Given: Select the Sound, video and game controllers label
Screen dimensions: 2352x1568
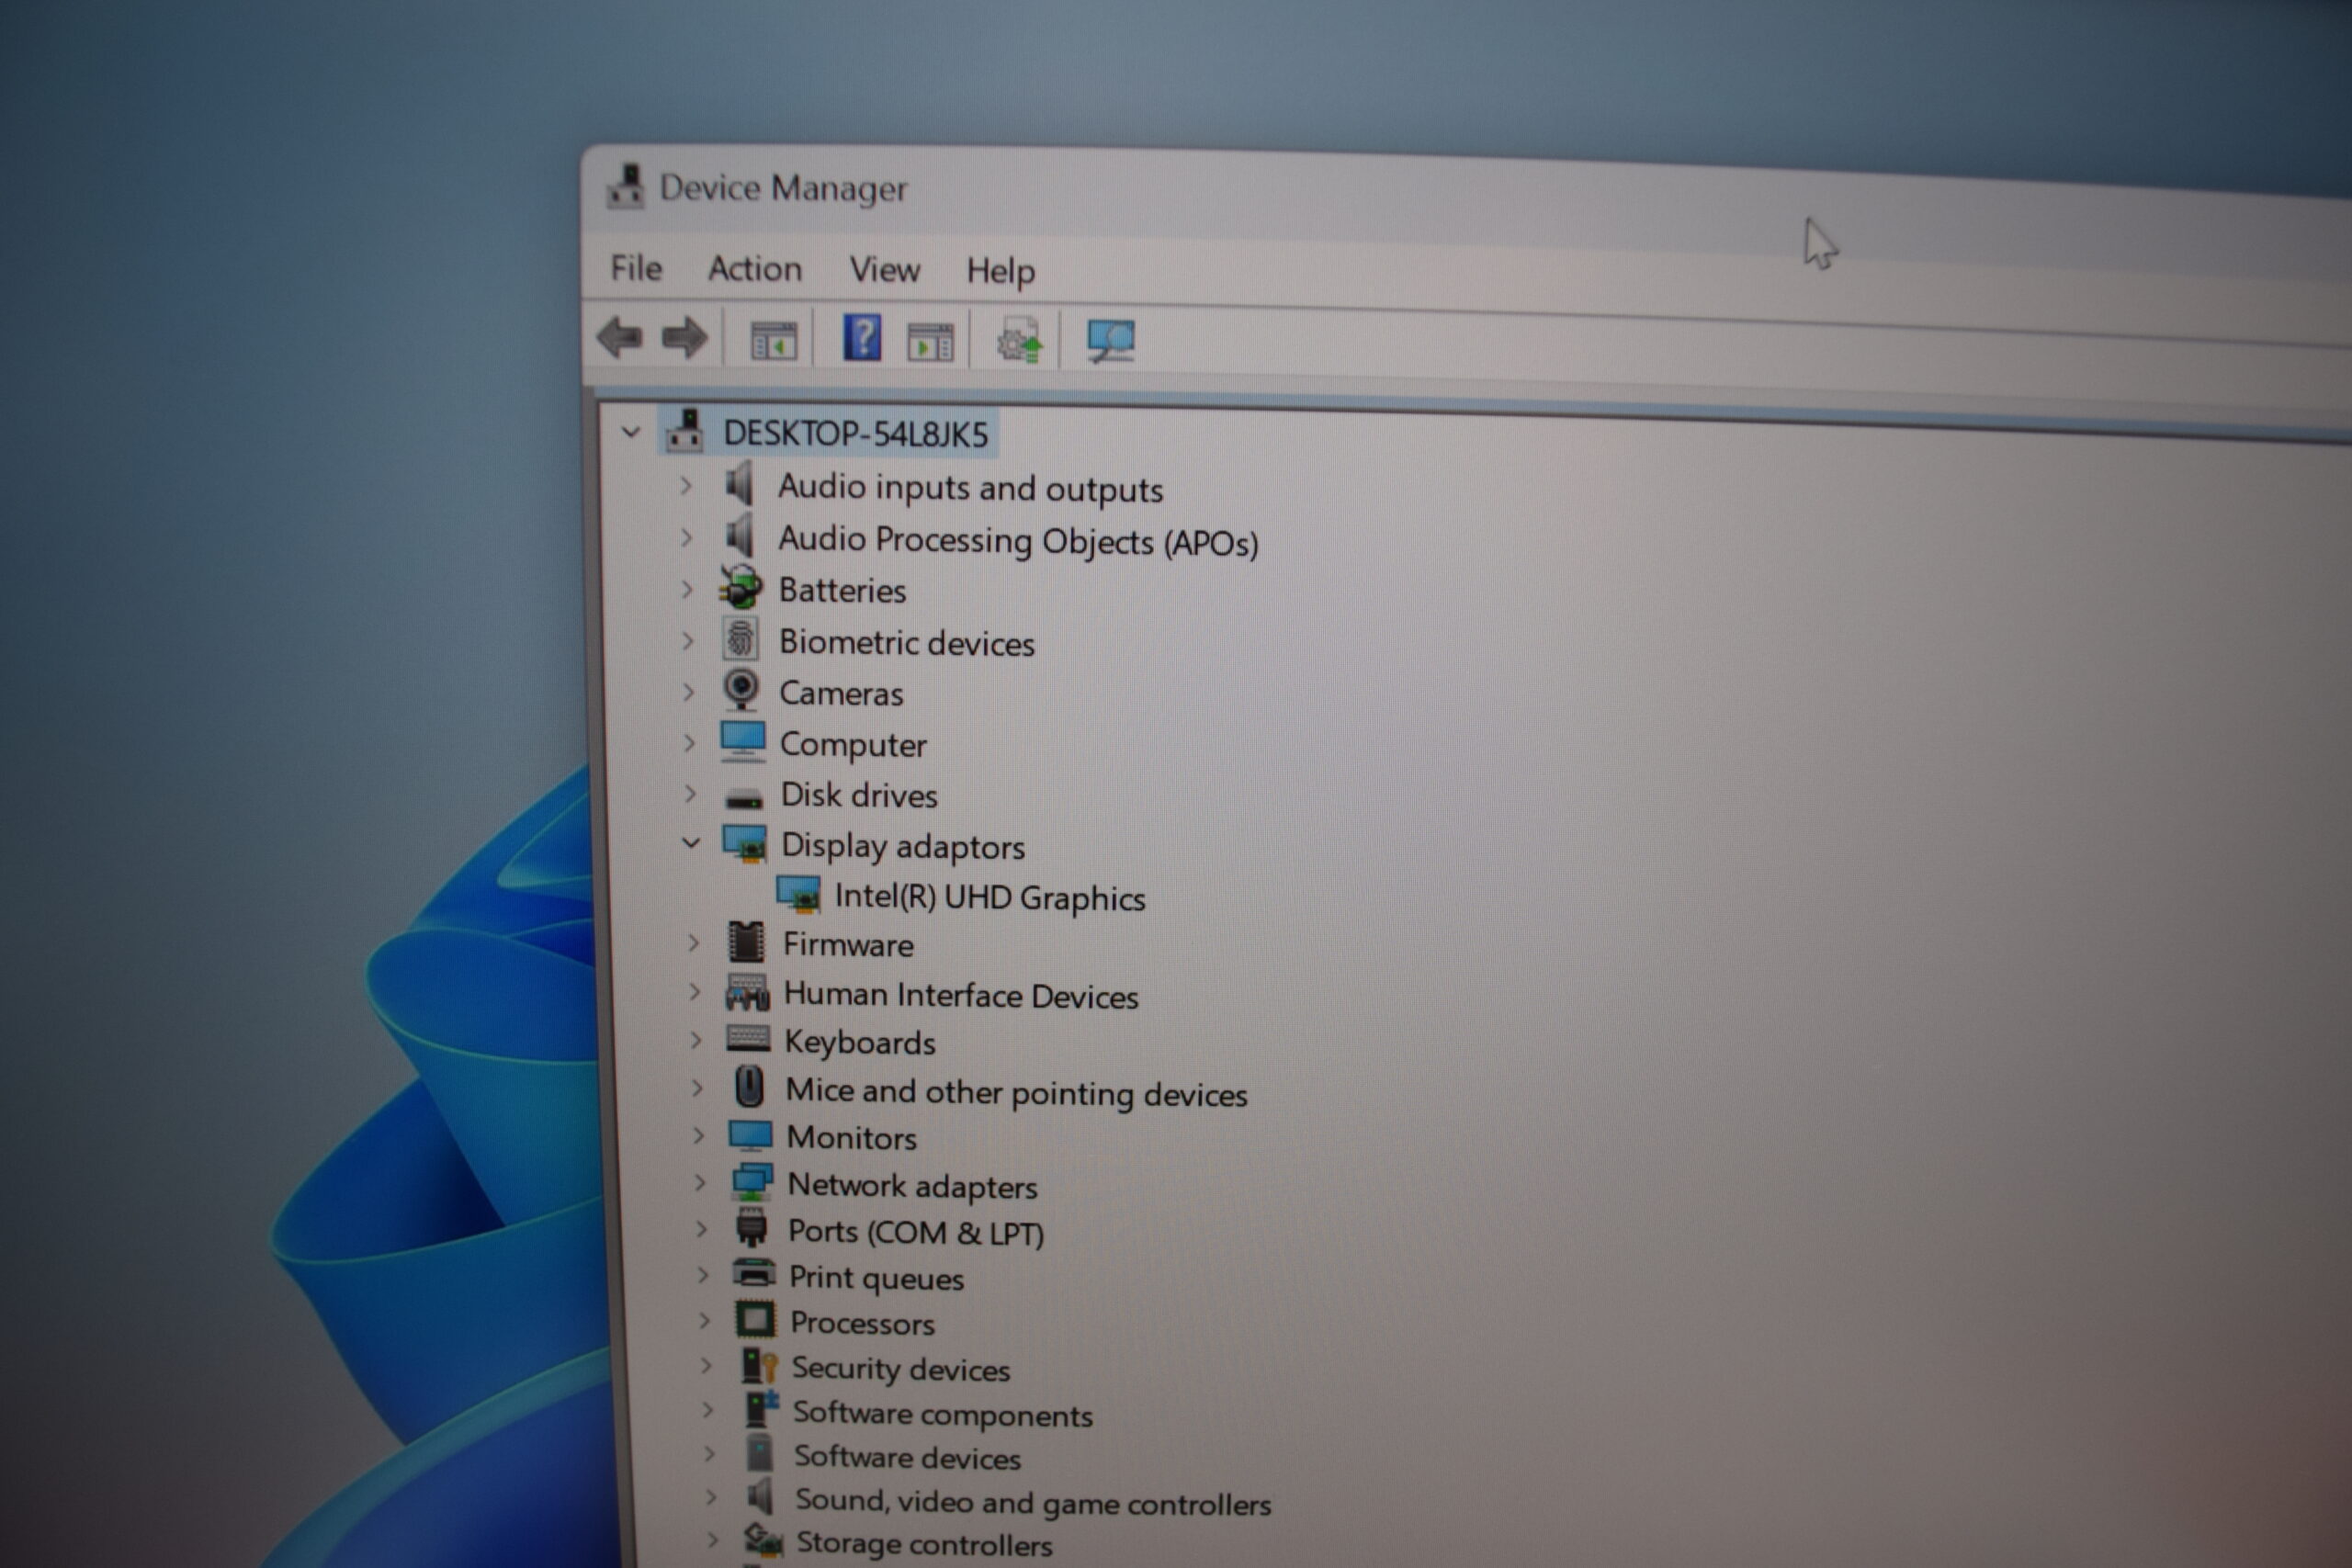Looking at the screenshot, I should pos(1033,1502).
